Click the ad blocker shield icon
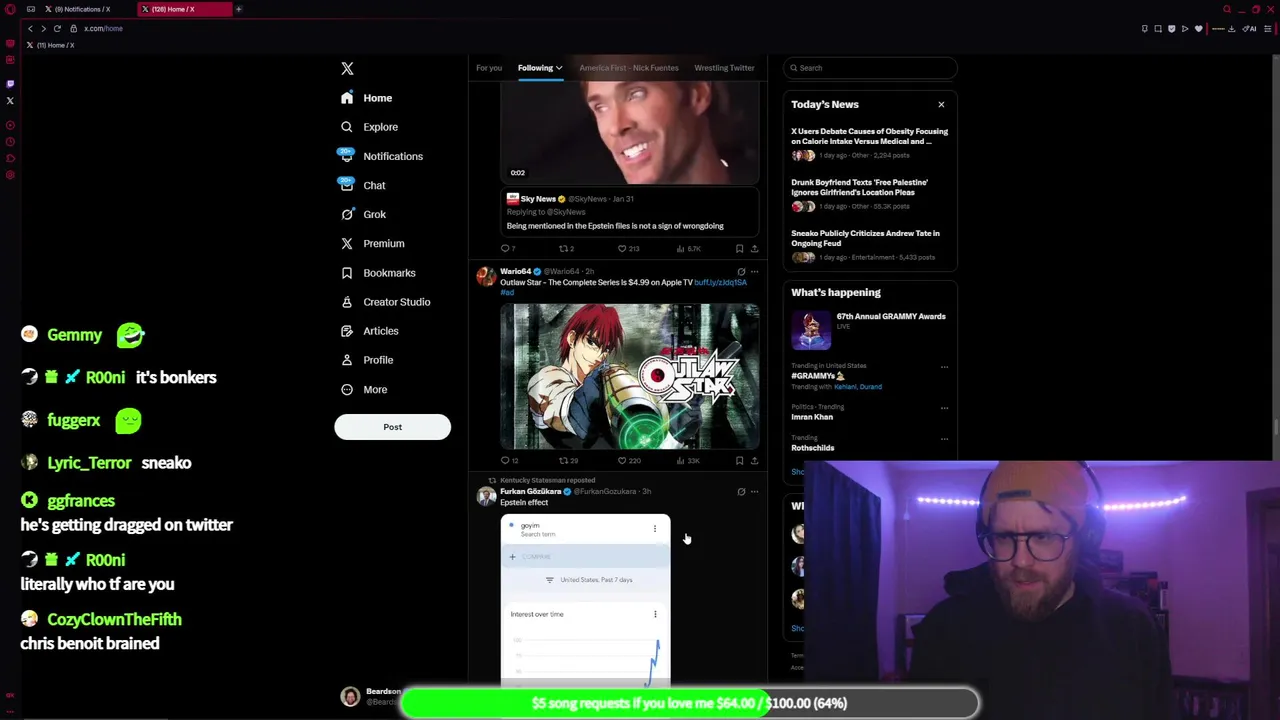The width and height of the screenshot is (1280, 720). pyautogui.click(x=1171, y=29)
